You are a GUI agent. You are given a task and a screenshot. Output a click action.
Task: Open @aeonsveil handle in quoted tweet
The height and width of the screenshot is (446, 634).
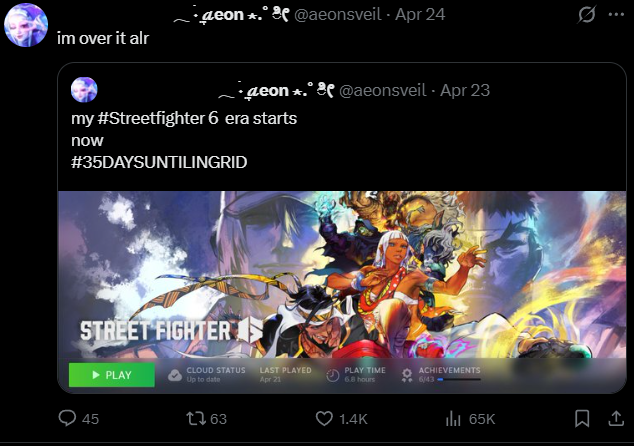click(x=383, y=91)
